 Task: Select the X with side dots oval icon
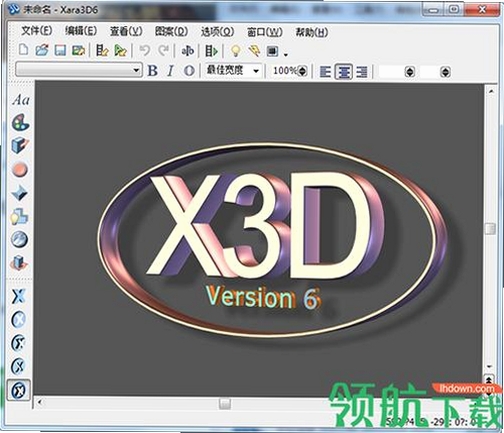19,343
